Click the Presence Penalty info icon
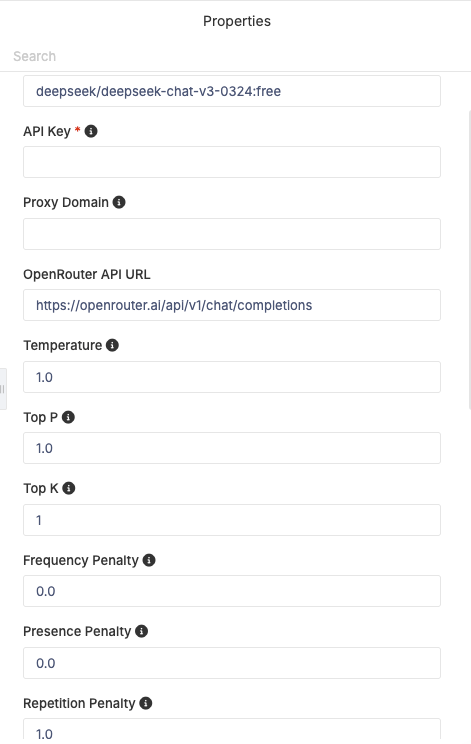Image resolution: width=471 pixels, height=744 pixels. (141, 631)
